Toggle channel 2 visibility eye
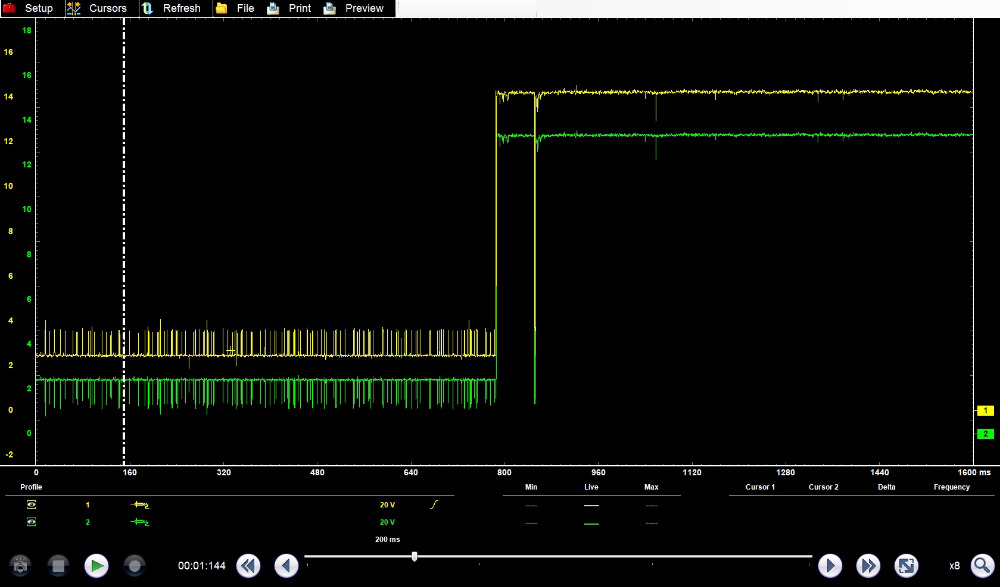This screenshot has width=1000, height=587. pyautogui.click(x=31, y=522)
